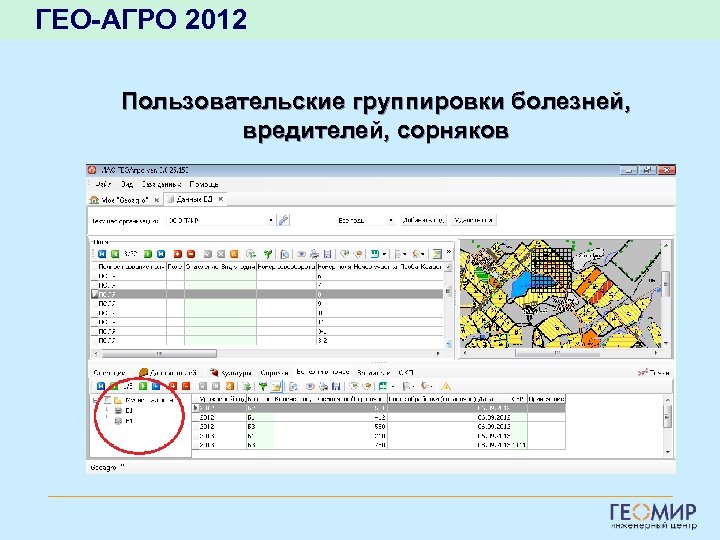Delete record with red minus in upper toolbar
This screenshot has width=720, height=540.
[x=191, y=253]
